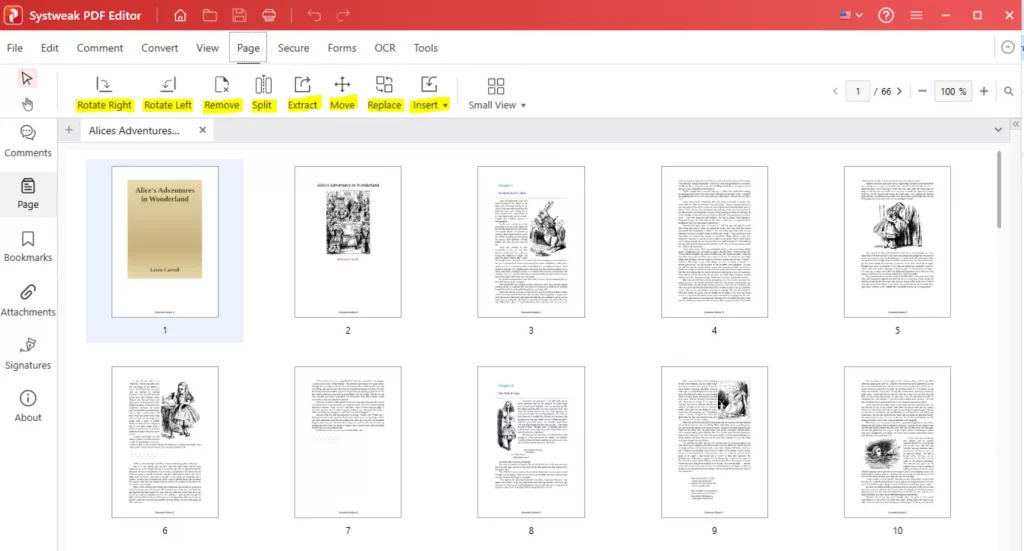This screenshot has height=551, width=1024.
Task: Select the Remove page tool
Action: 221,93
